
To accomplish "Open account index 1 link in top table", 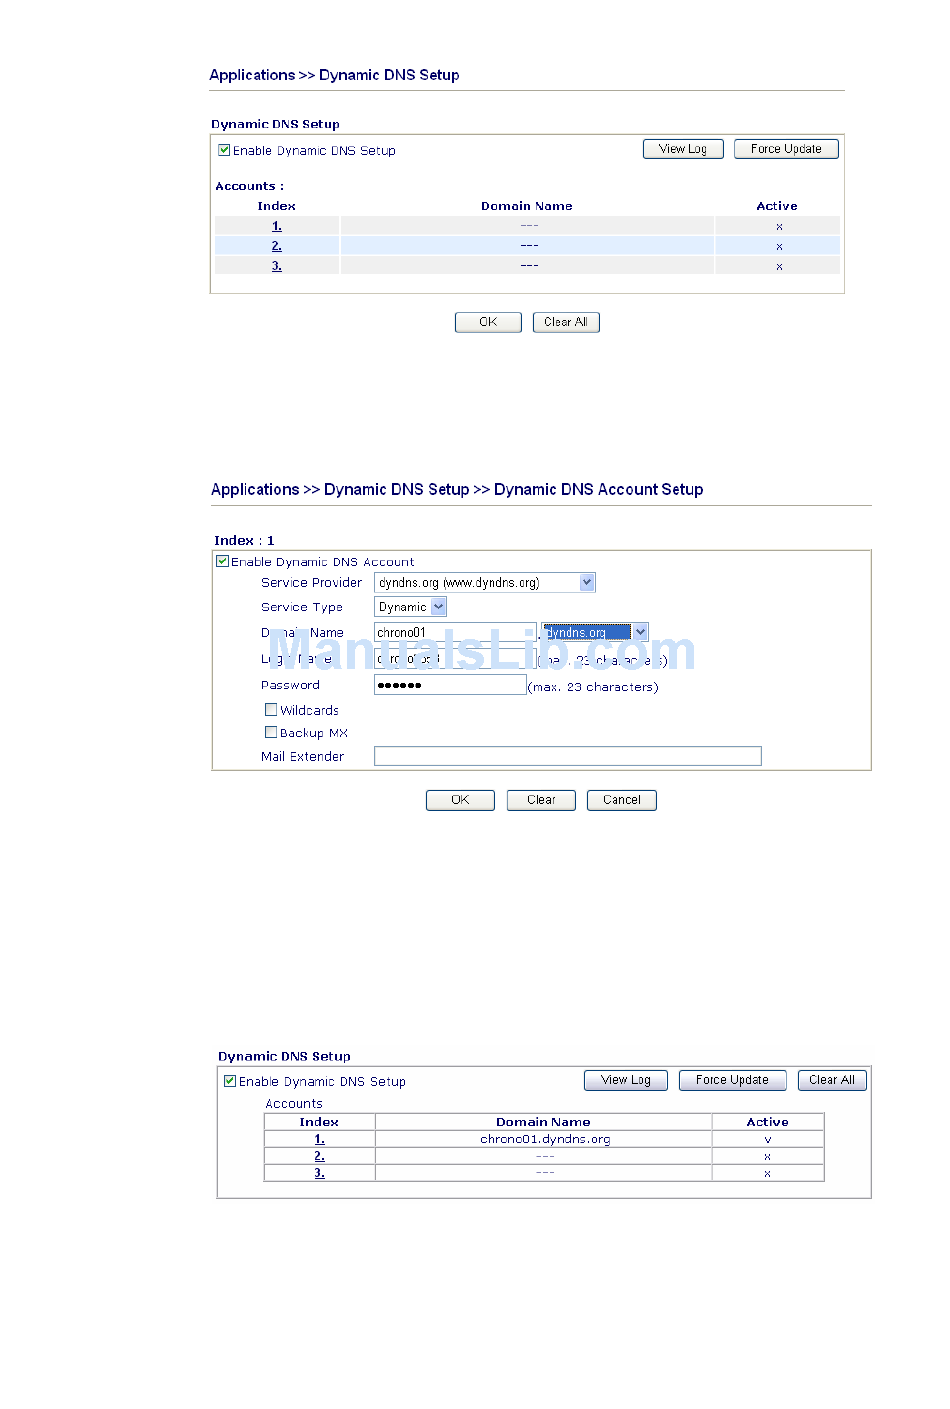I will tap(277, 226).
